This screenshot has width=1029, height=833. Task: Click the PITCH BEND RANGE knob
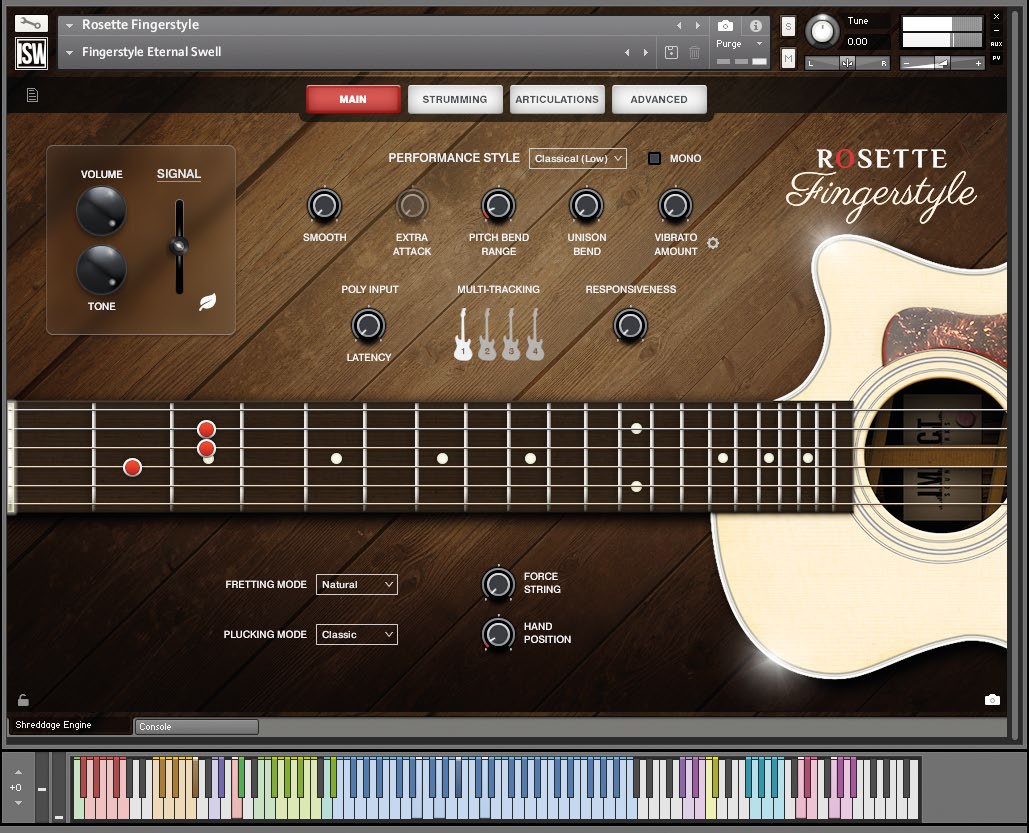(x=499, y=205)
